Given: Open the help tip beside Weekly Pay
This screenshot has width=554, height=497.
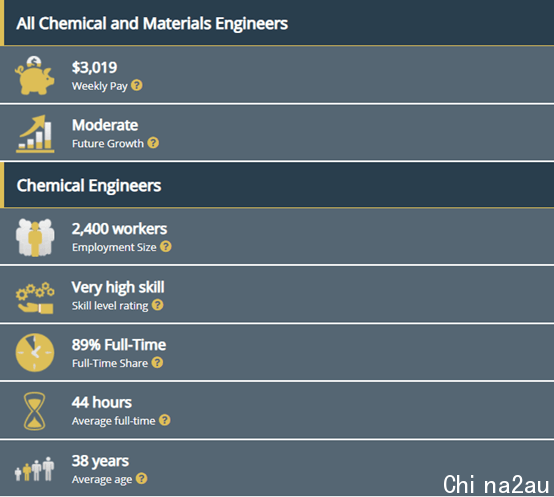Looking at the screenshot, I should click(137, 85).
